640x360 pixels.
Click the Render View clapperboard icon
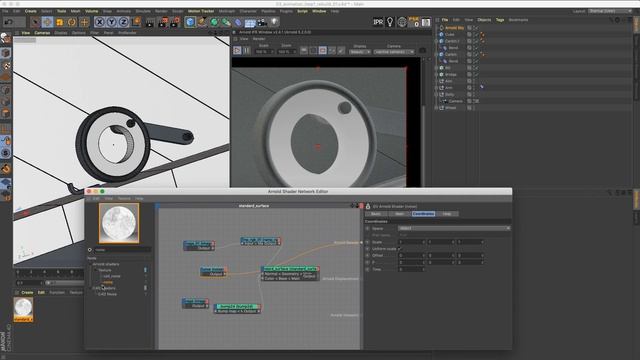tap(150, 22)
